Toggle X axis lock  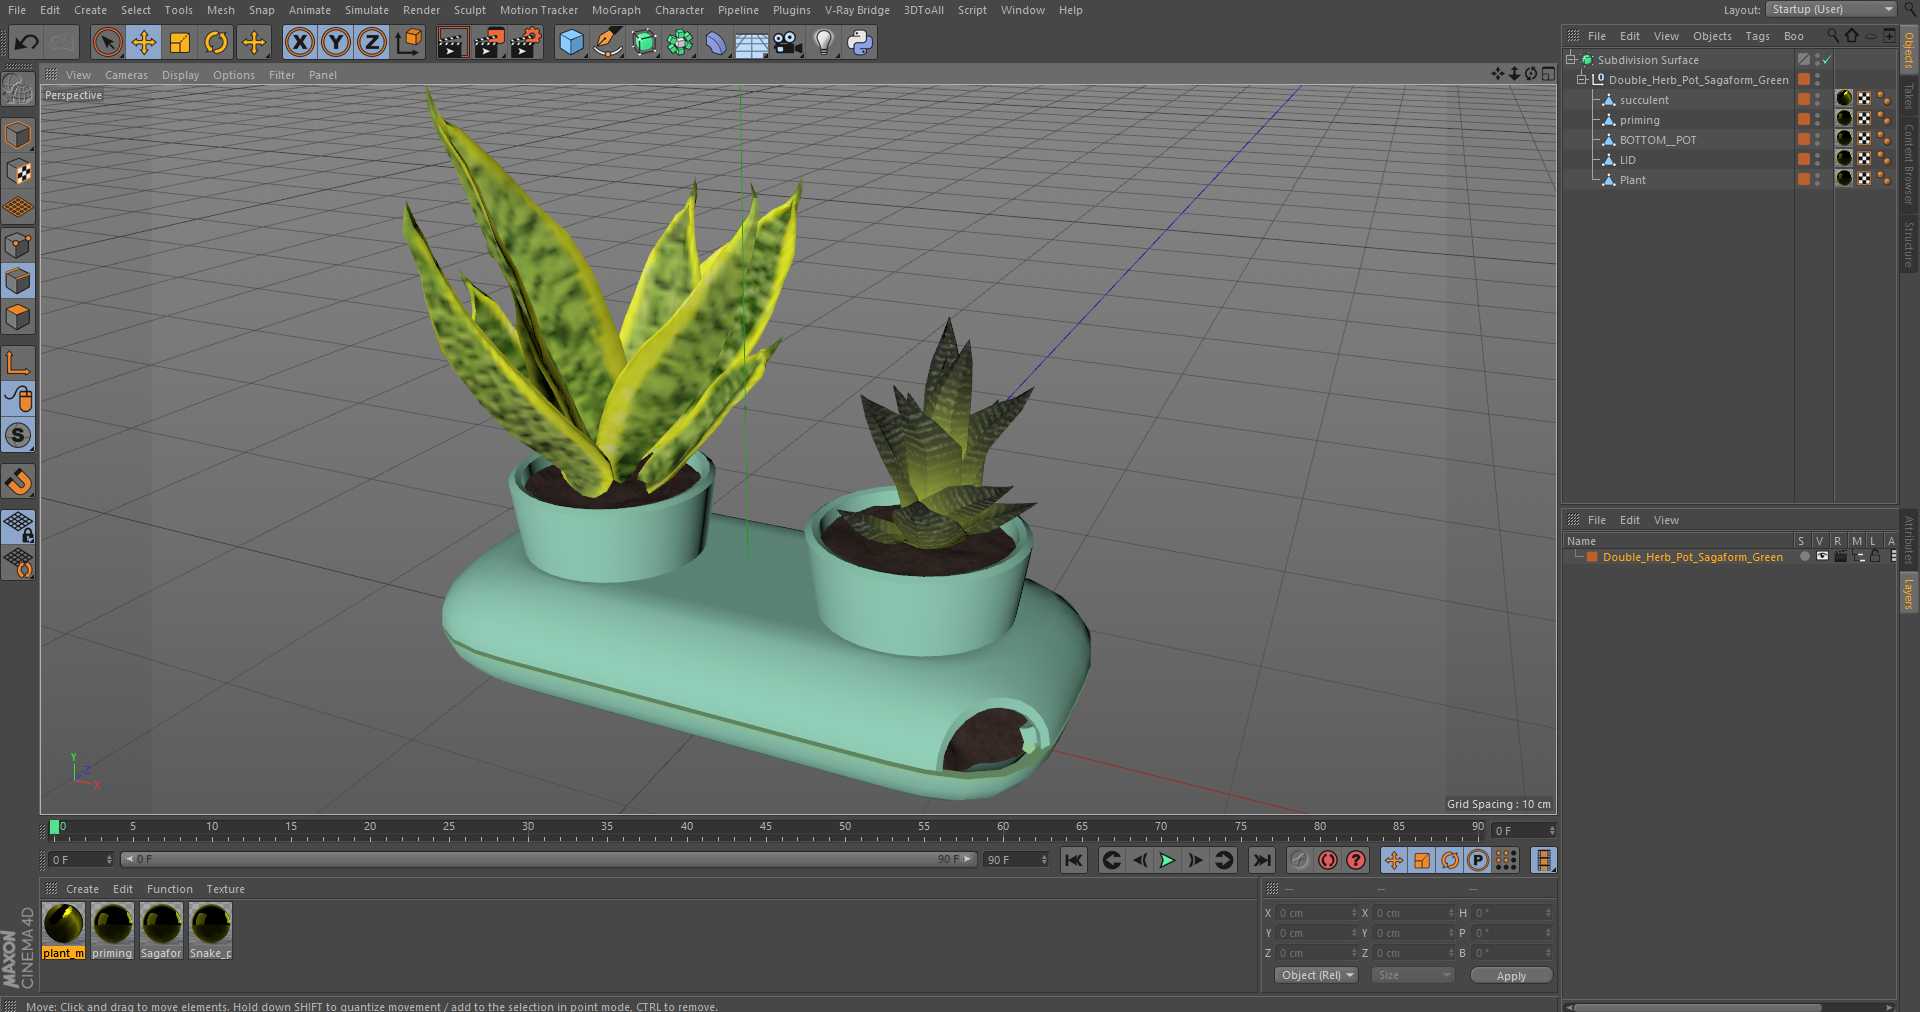299,42
